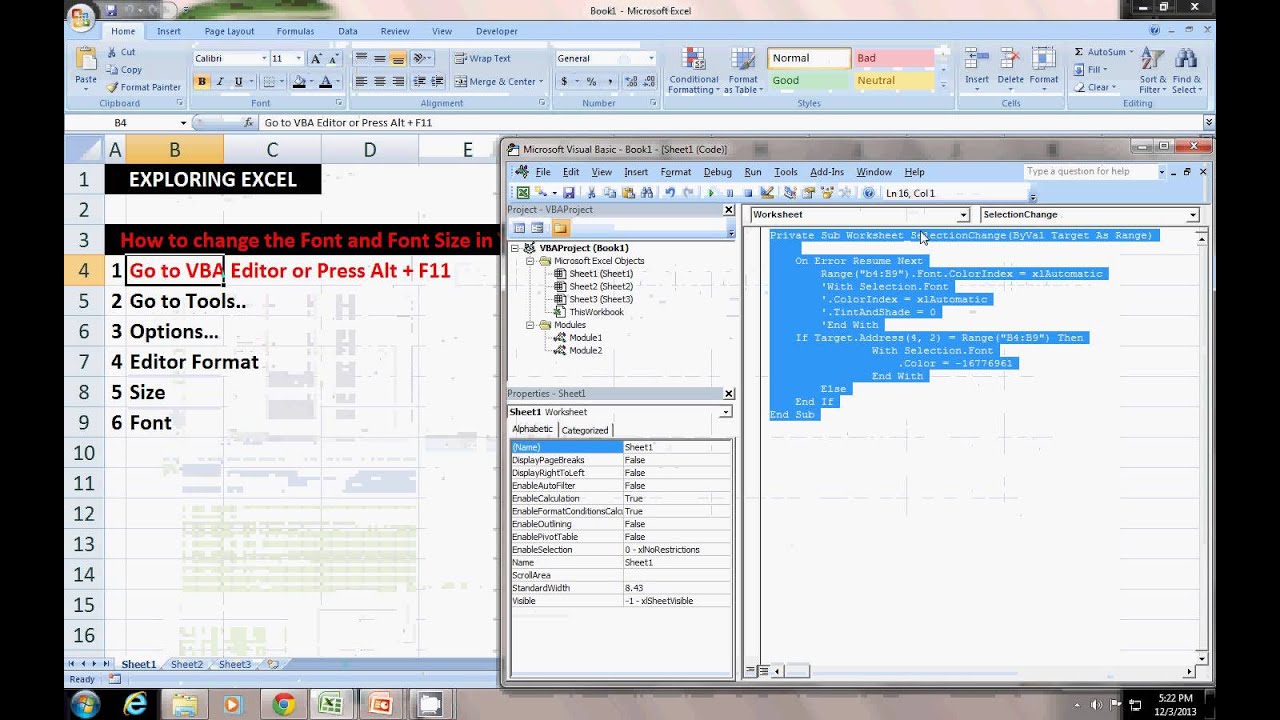Viewport: 1280px width, 720px height.
Task: Select Module1 in the project tree
Action: point(585,338)
